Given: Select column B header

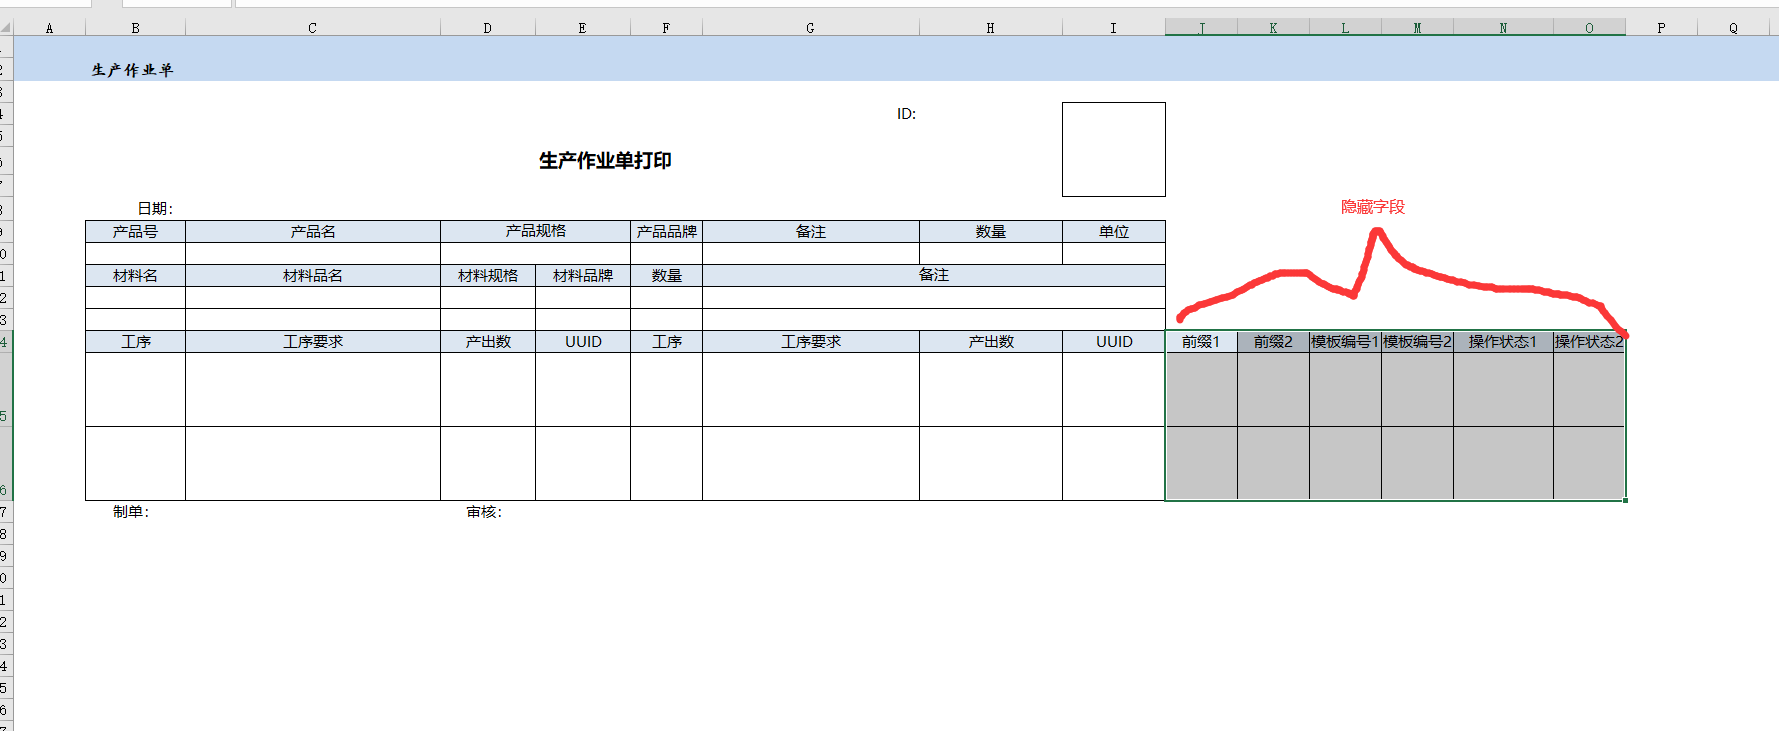Looking at the screenshot, I should [x=135, y=28].
